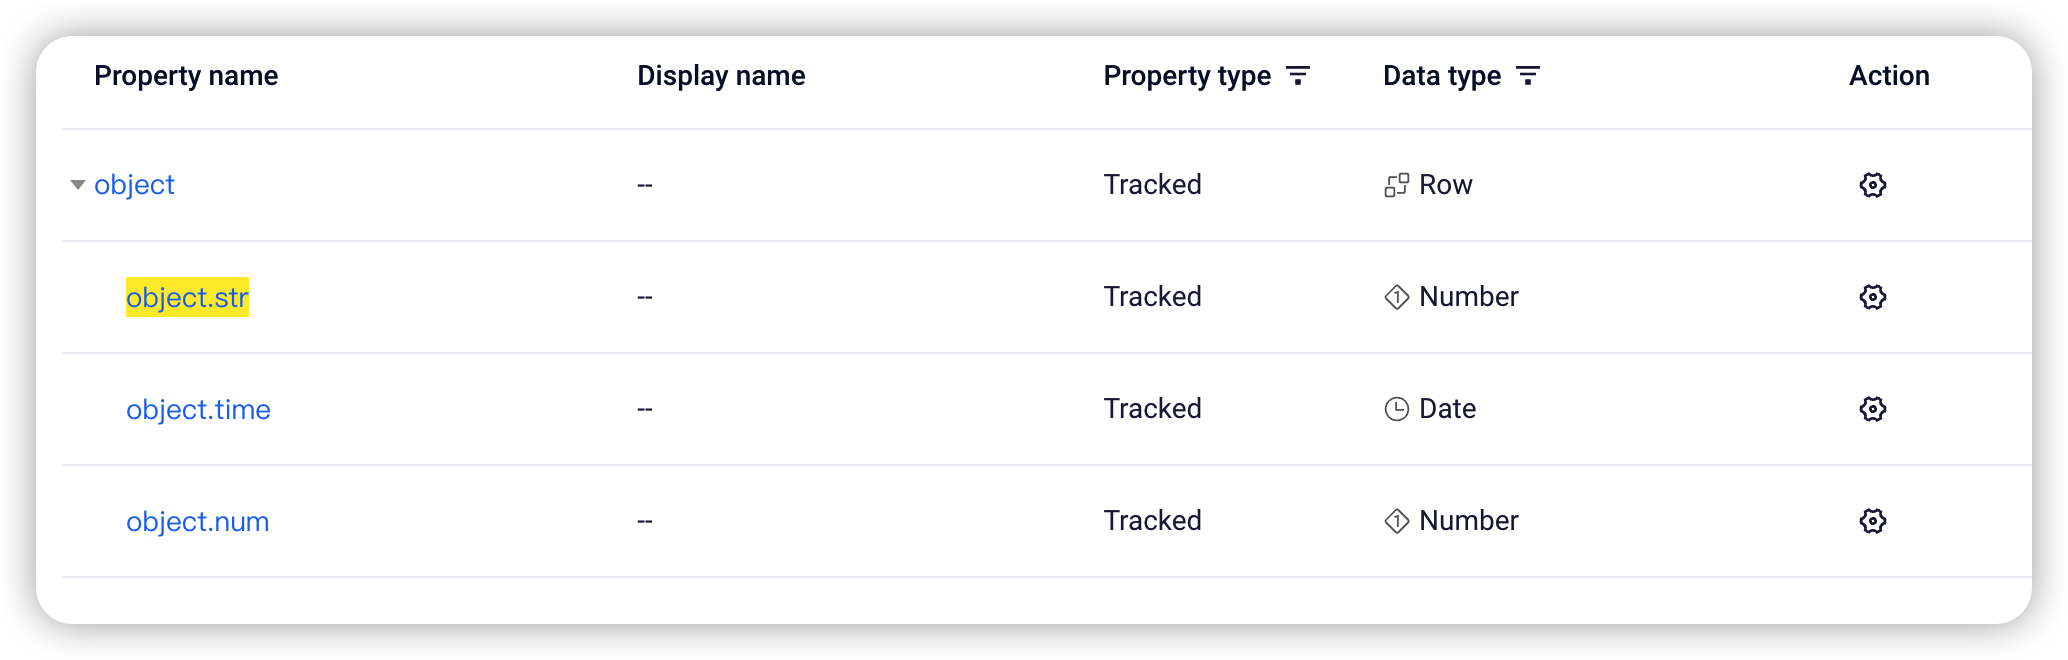Click the Number icon in object.num row
The height and width of the screenshot is (660, 2068).
[1396, 521]
